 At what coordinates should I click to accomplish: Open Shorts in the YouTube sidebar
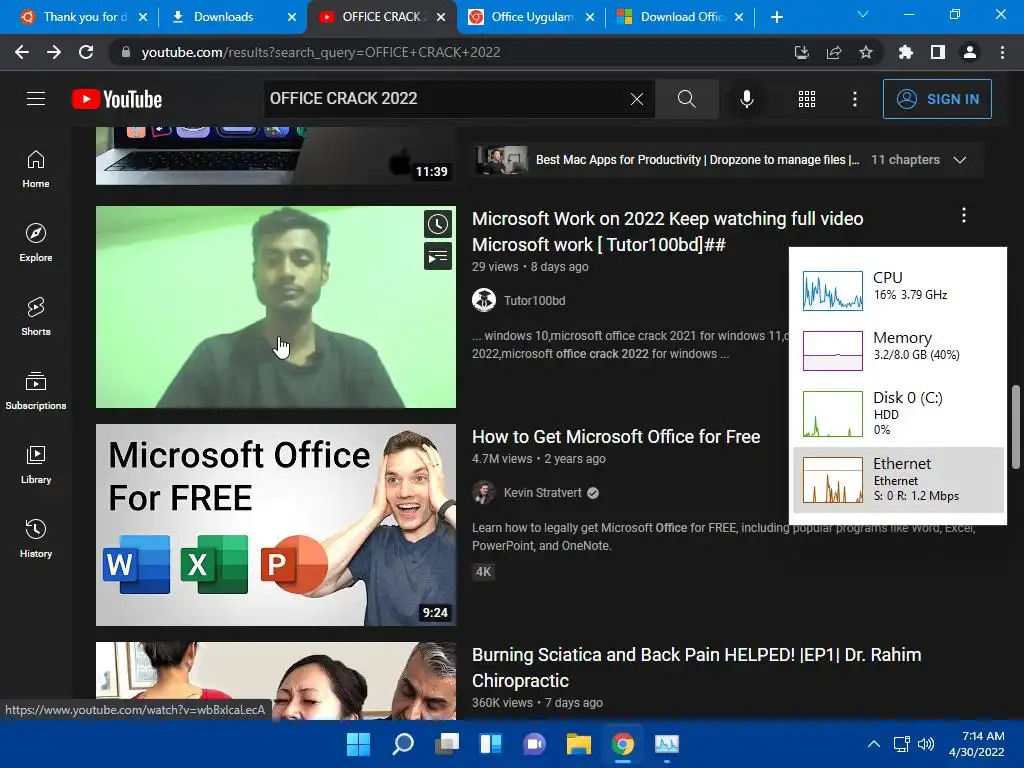click(x=36, y=317)
